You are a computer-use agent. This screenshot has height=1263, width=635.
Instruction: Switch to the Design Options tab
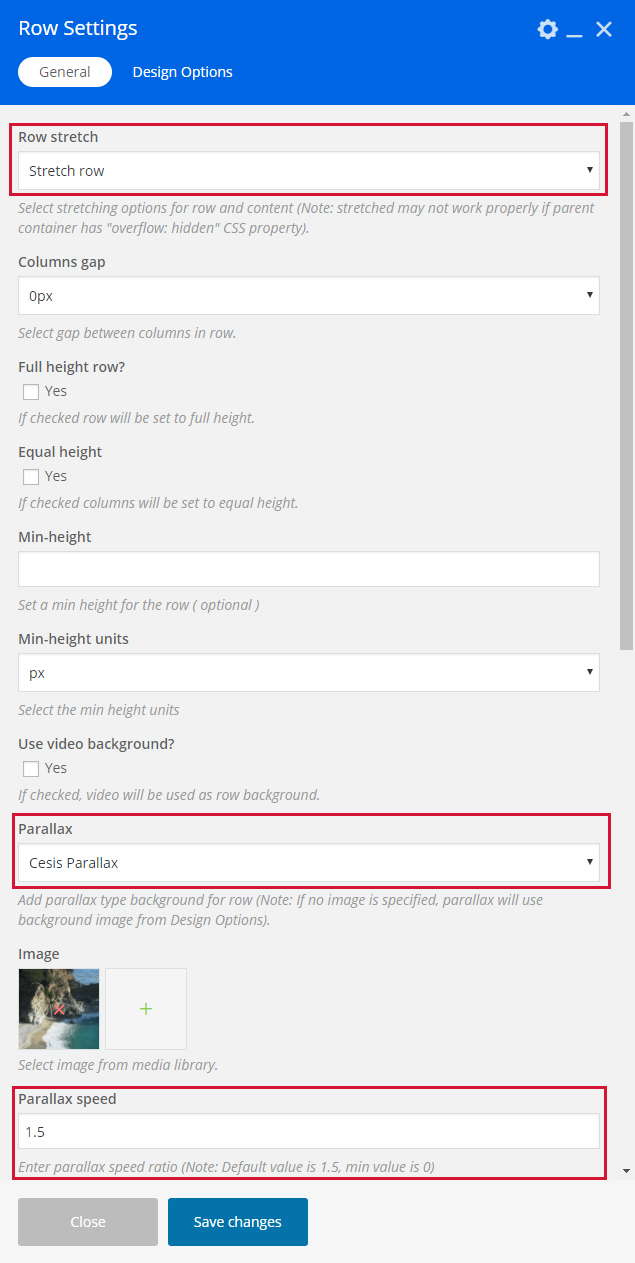coord(182,72)
